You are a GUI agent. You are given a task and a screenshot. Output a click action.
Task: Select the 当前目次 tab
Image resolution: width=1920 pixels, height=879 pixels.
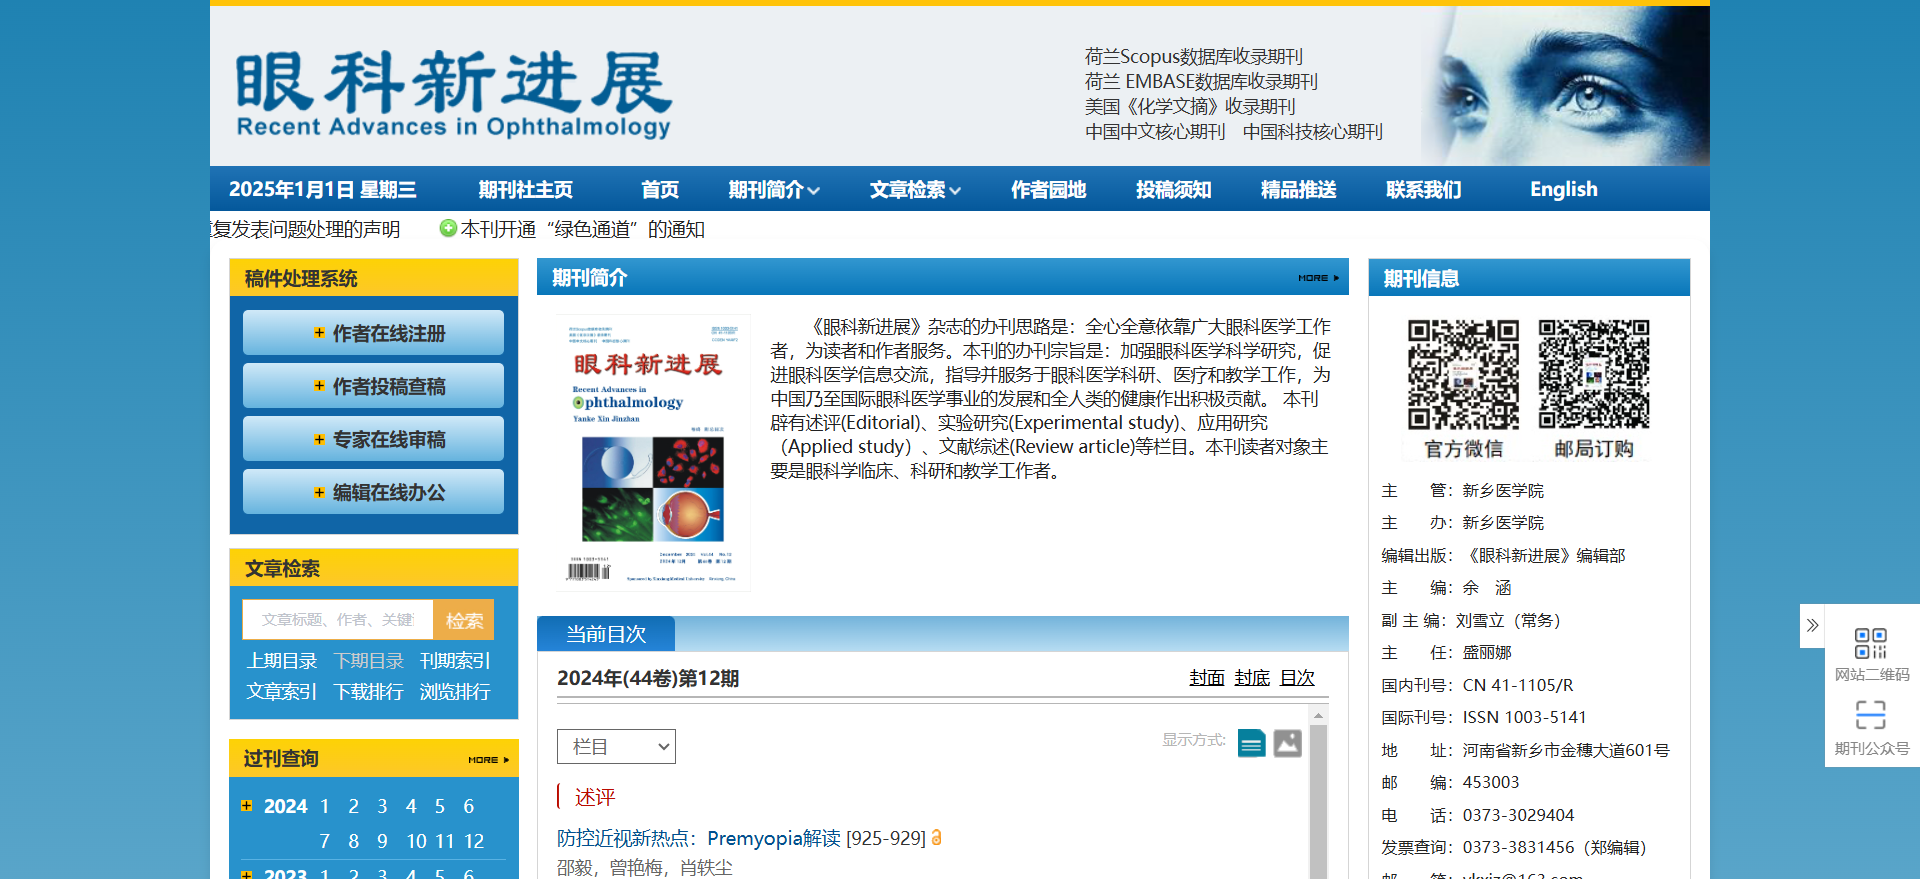(x=606, y=634)
